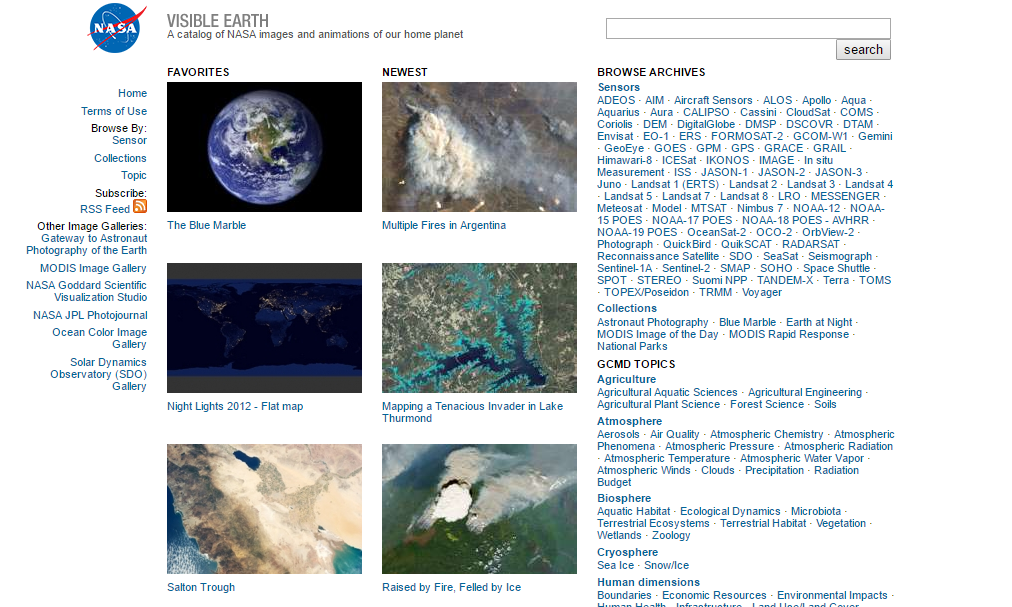Click Raised by Fire, Felled by Ice caption
1012x607 pixels.
point(451,587)
